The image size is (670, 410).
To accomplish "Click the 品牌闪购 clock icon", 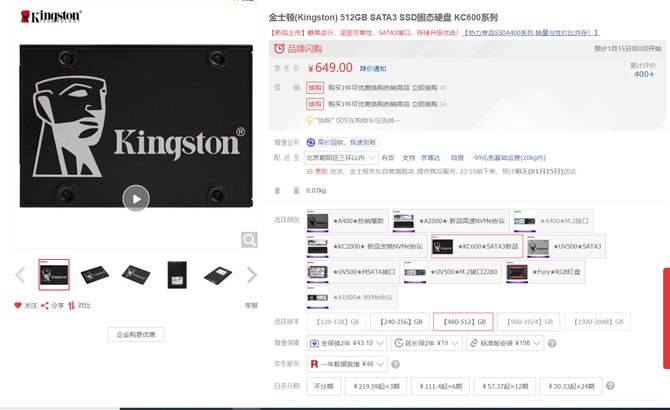I will 279,48.
